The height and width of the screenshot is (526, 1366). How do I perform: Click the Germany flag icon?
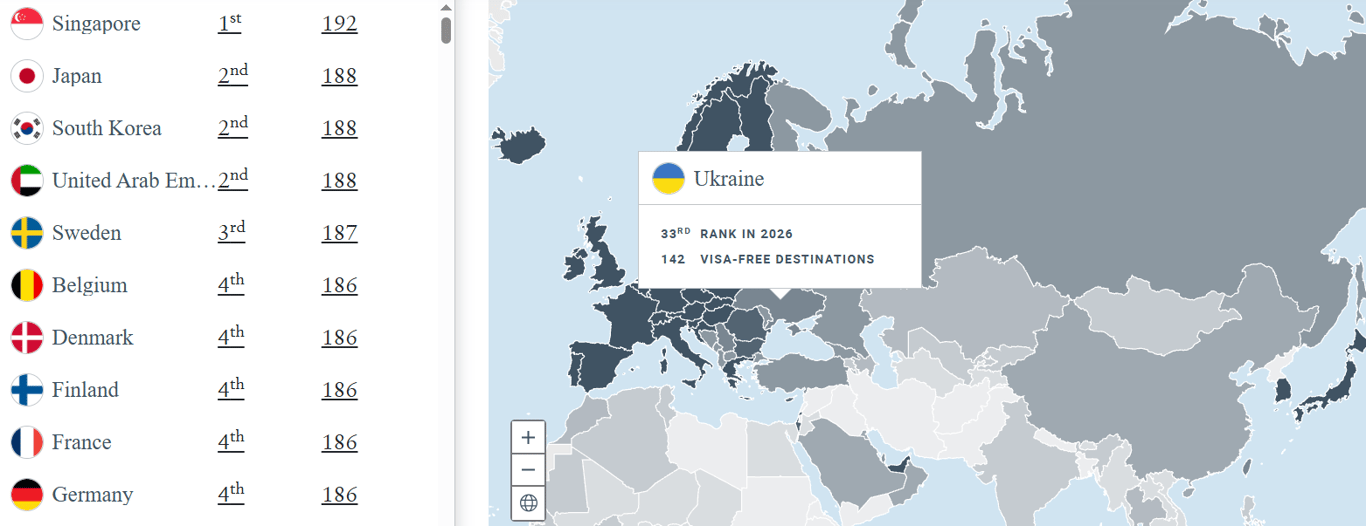point(27,495)
